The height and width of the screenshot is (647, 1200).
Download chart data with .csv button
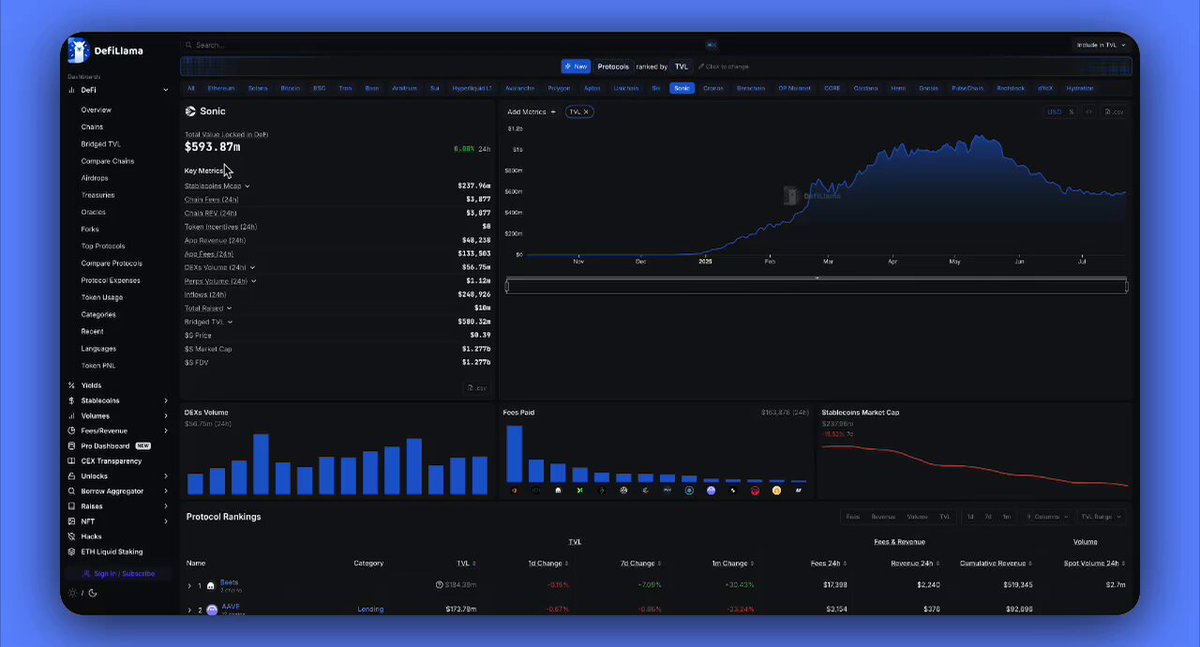[1114, 112]
